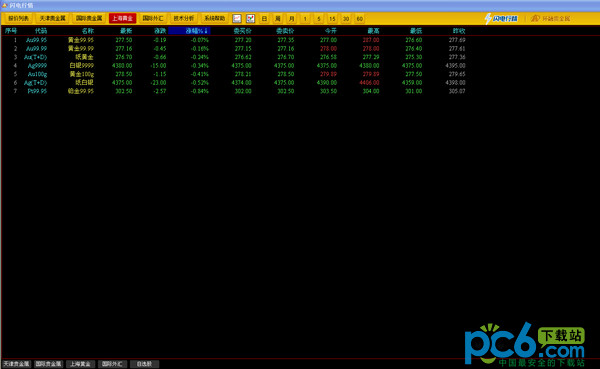Sort by 今开 column header
Viewport: 600px width, 369px height.
[331, 31]
